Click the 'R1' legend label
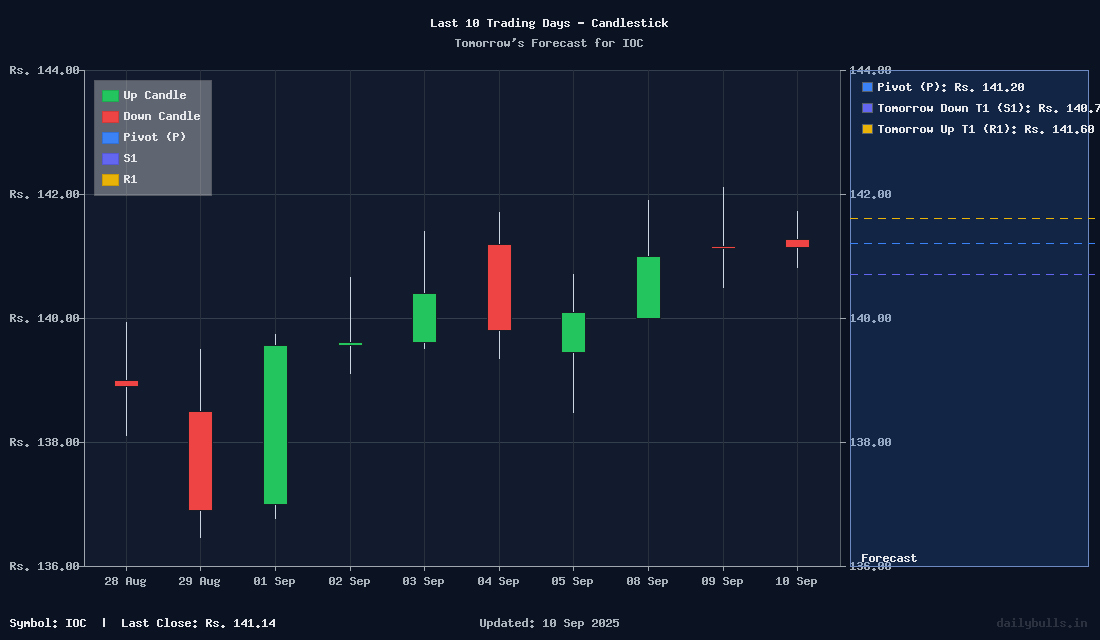The image size is (1100, 640). pos(130,180)
